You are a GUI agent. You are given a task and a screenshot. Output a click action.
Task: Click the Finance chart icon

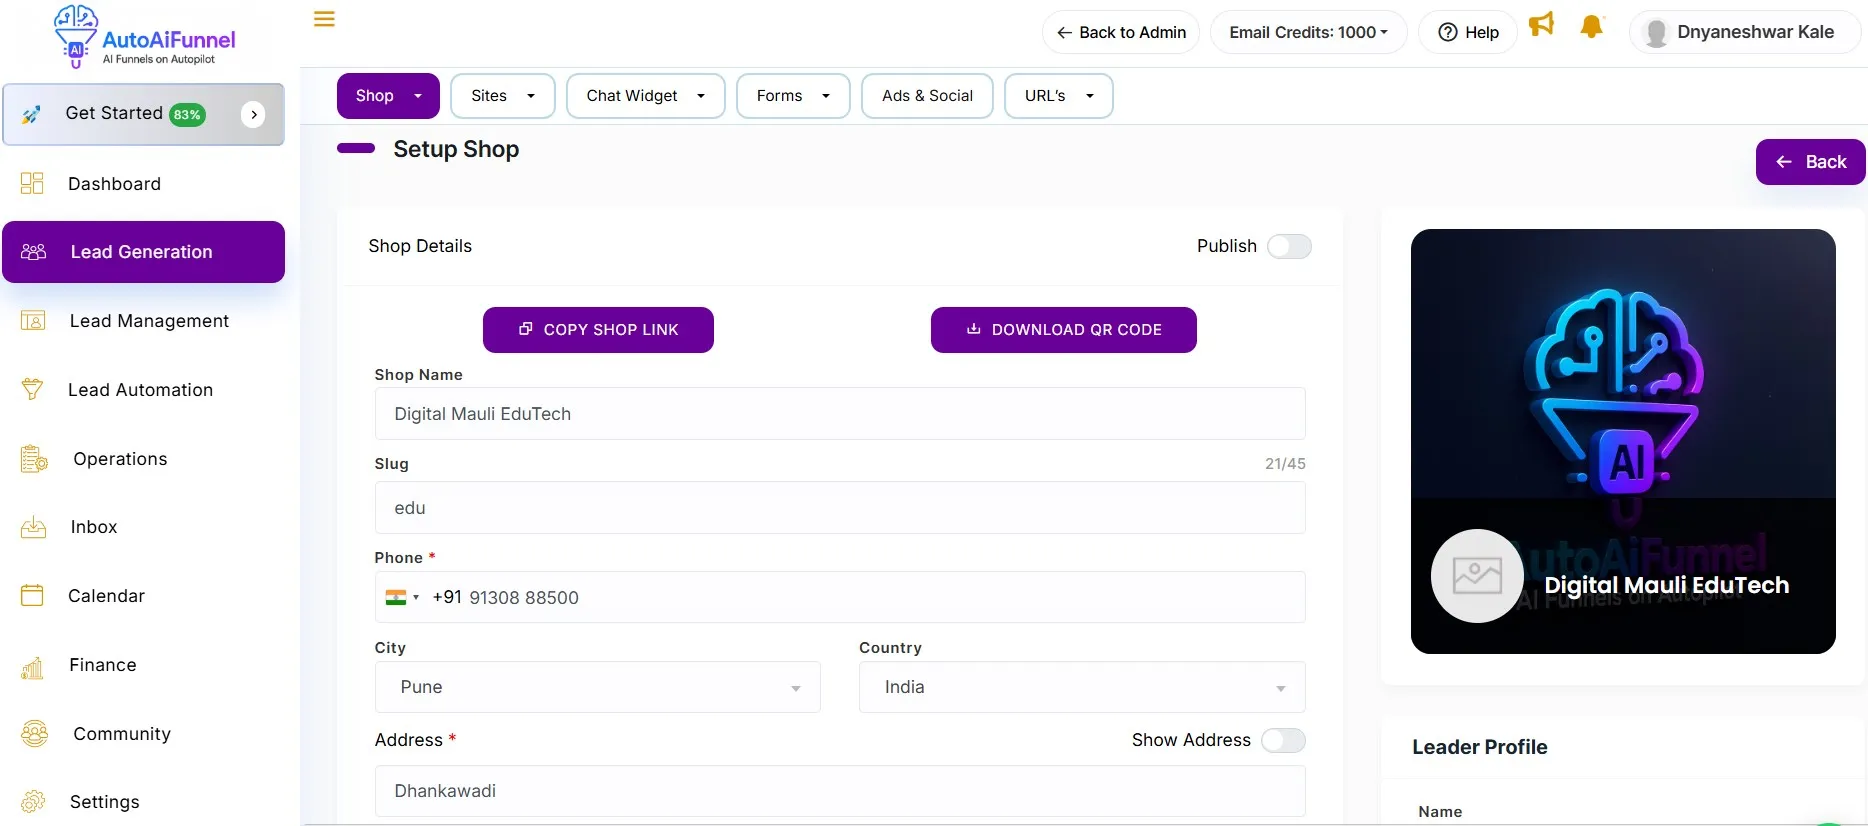pos(32,666)
